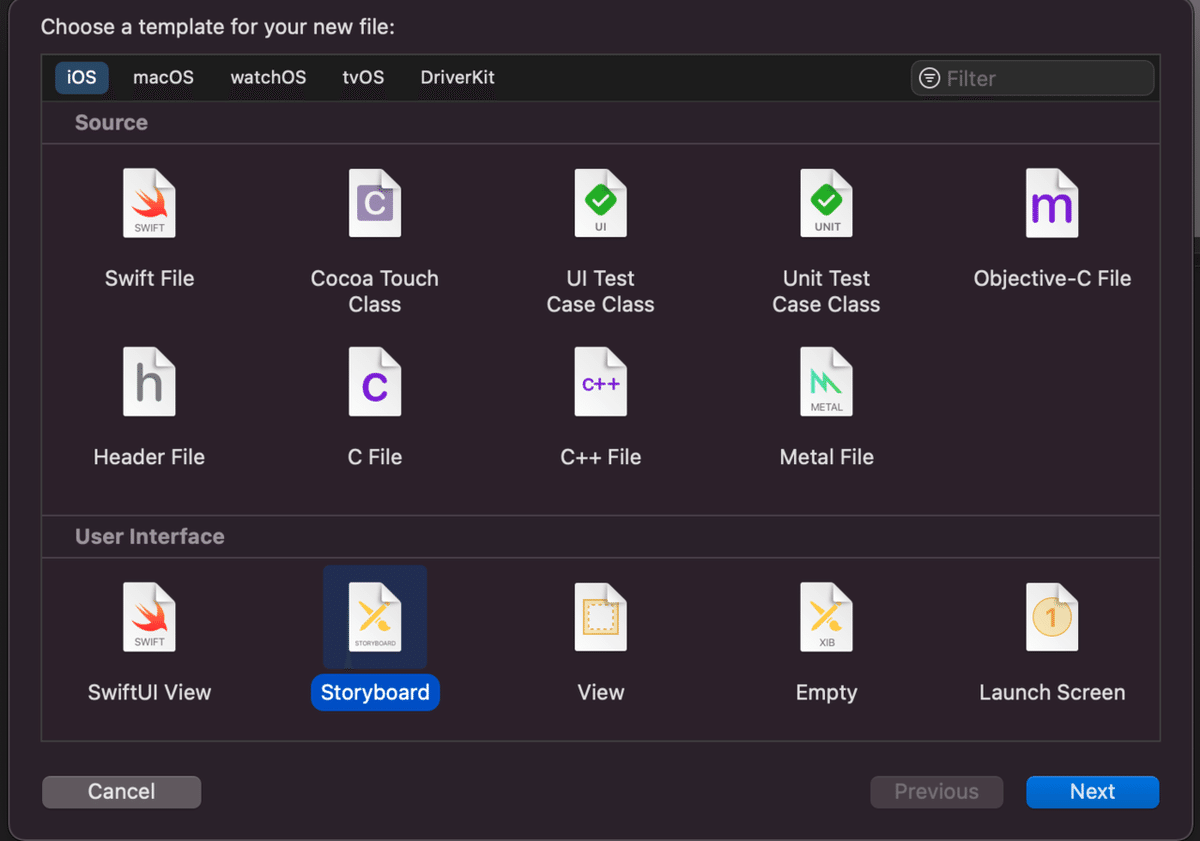Image resolution: width=1200 pixels, height=841 pixels.
Task: Click the 'Cocoa Touch Class' label text
Action: coord(375,292)
